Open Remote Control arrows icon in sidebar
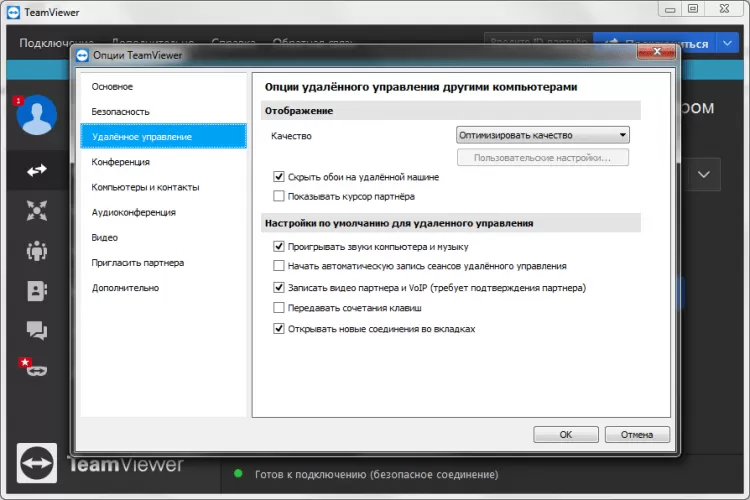 pyautogui.click(x=37, y=170)
